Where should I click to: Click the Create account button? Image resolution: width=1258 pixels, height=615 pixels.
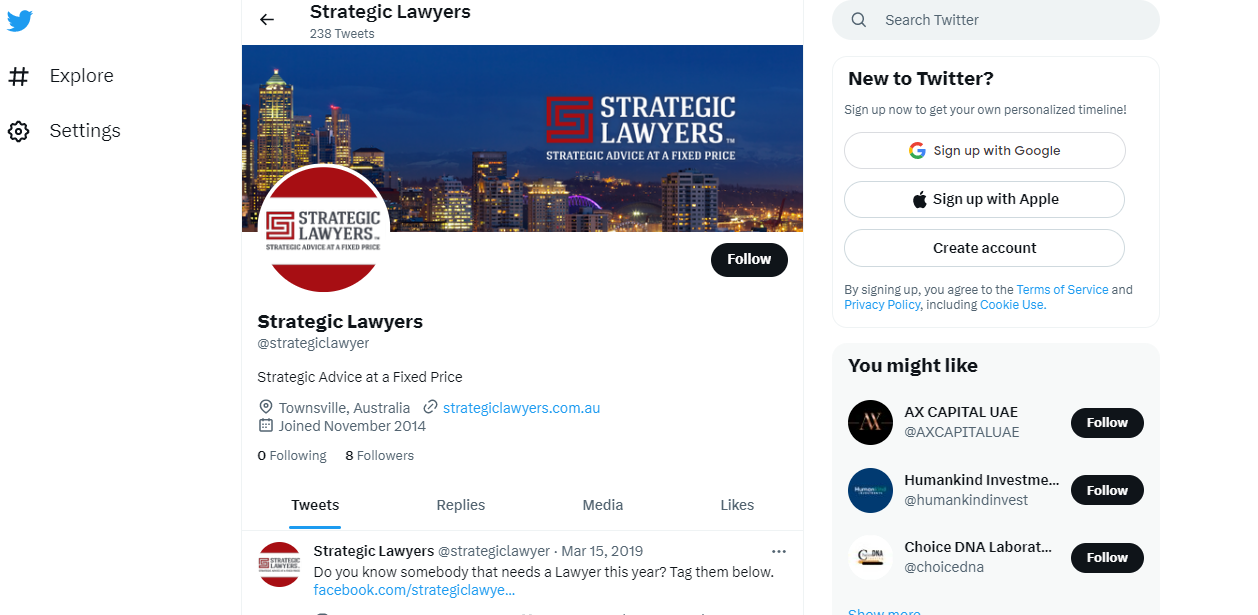pyautogui.click(x=985, y=248)
